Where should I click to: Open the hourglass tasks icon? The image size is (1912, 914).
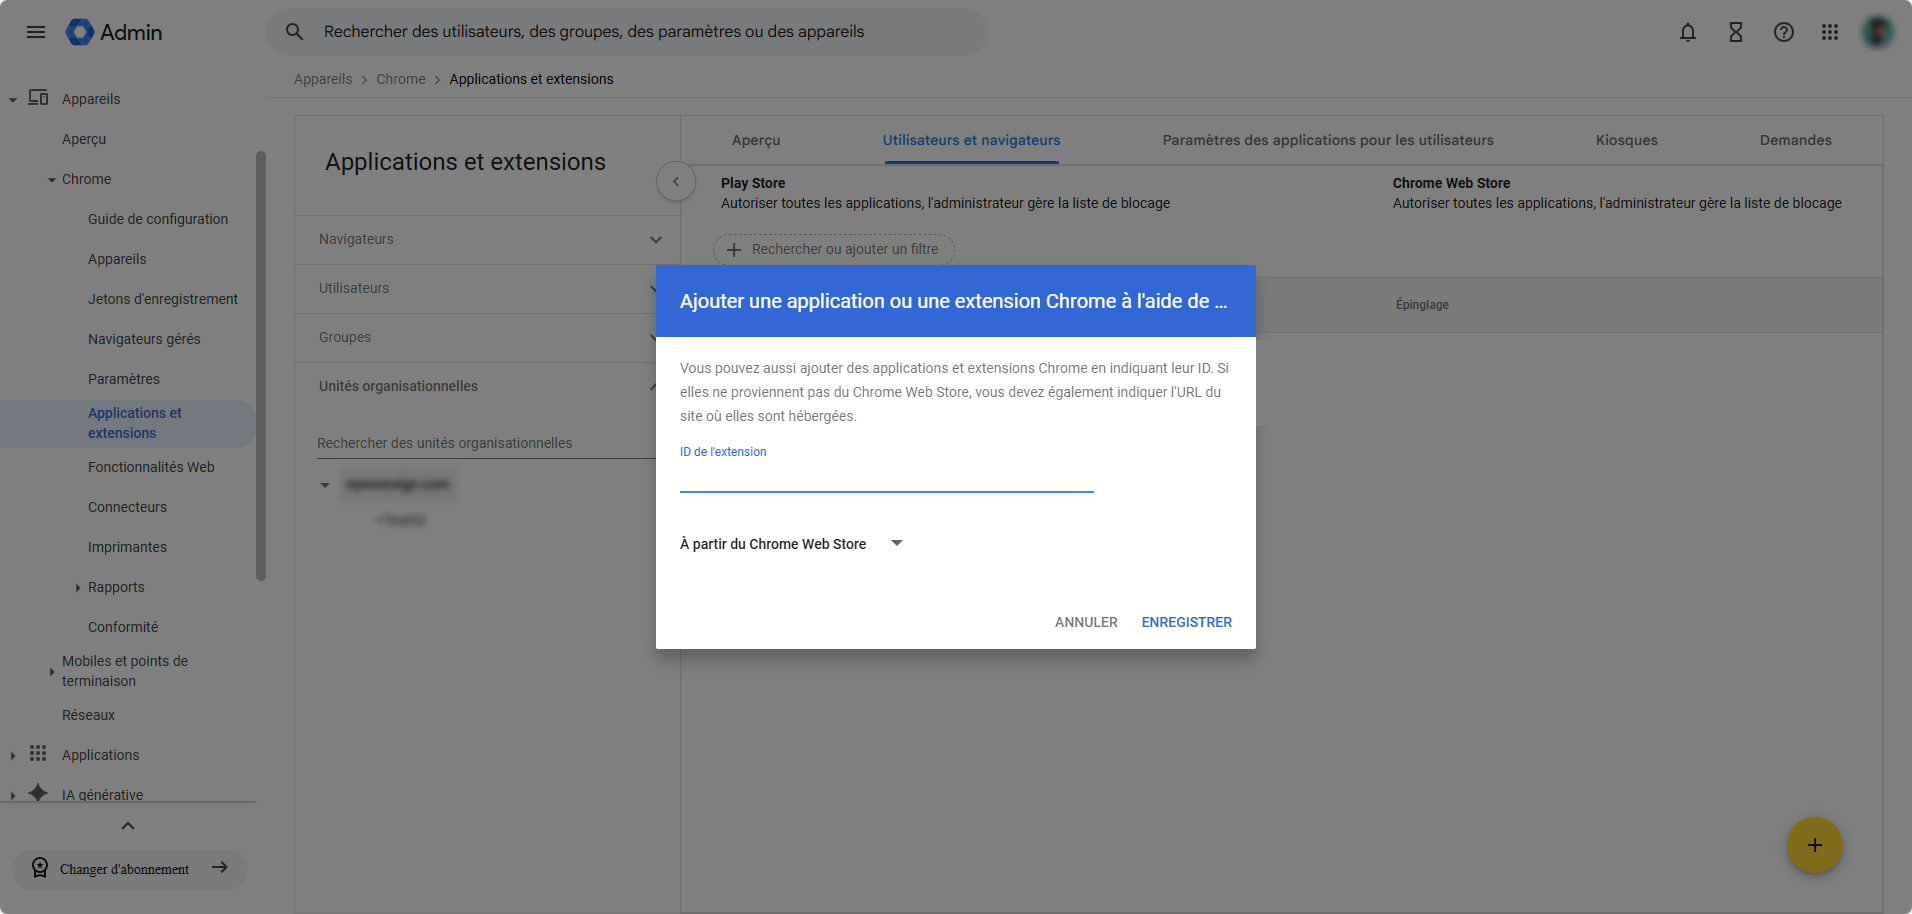pyautogui.click(x=1735, y=32)
